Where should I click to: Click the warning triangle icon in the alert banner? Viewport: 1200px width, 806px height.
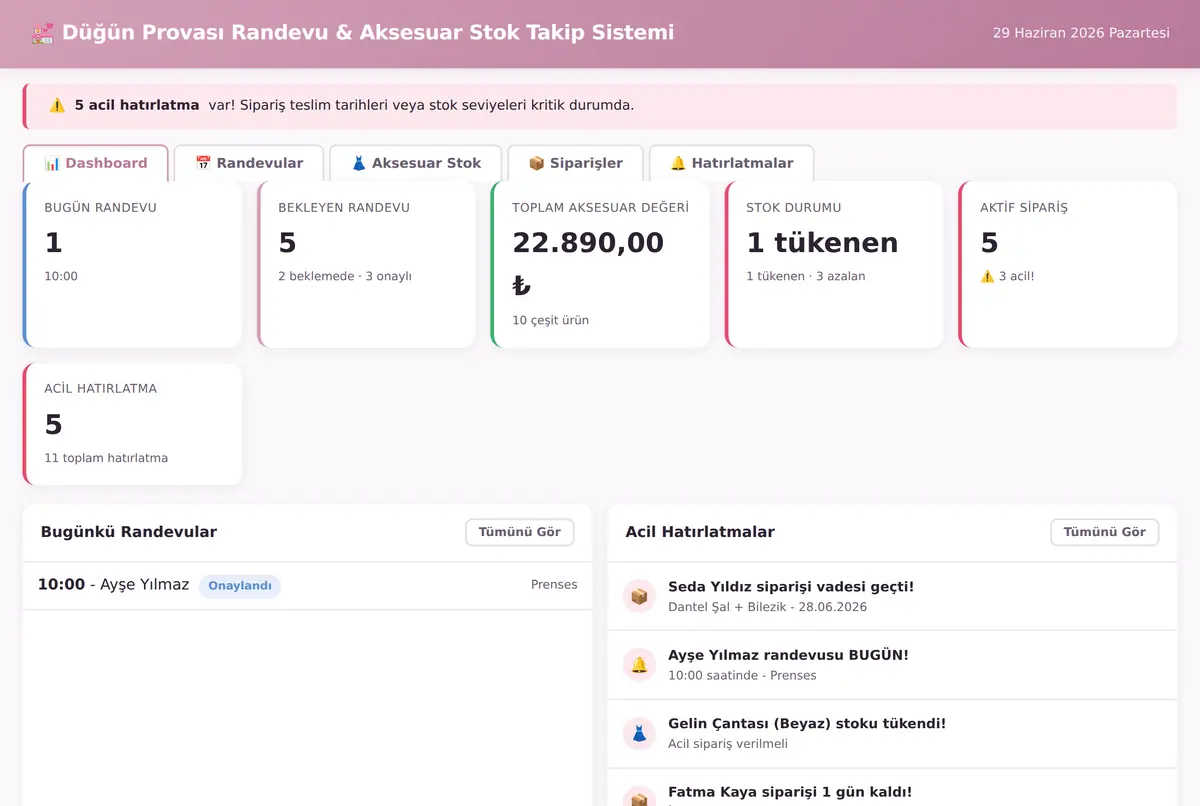click(x=57, y=105)
